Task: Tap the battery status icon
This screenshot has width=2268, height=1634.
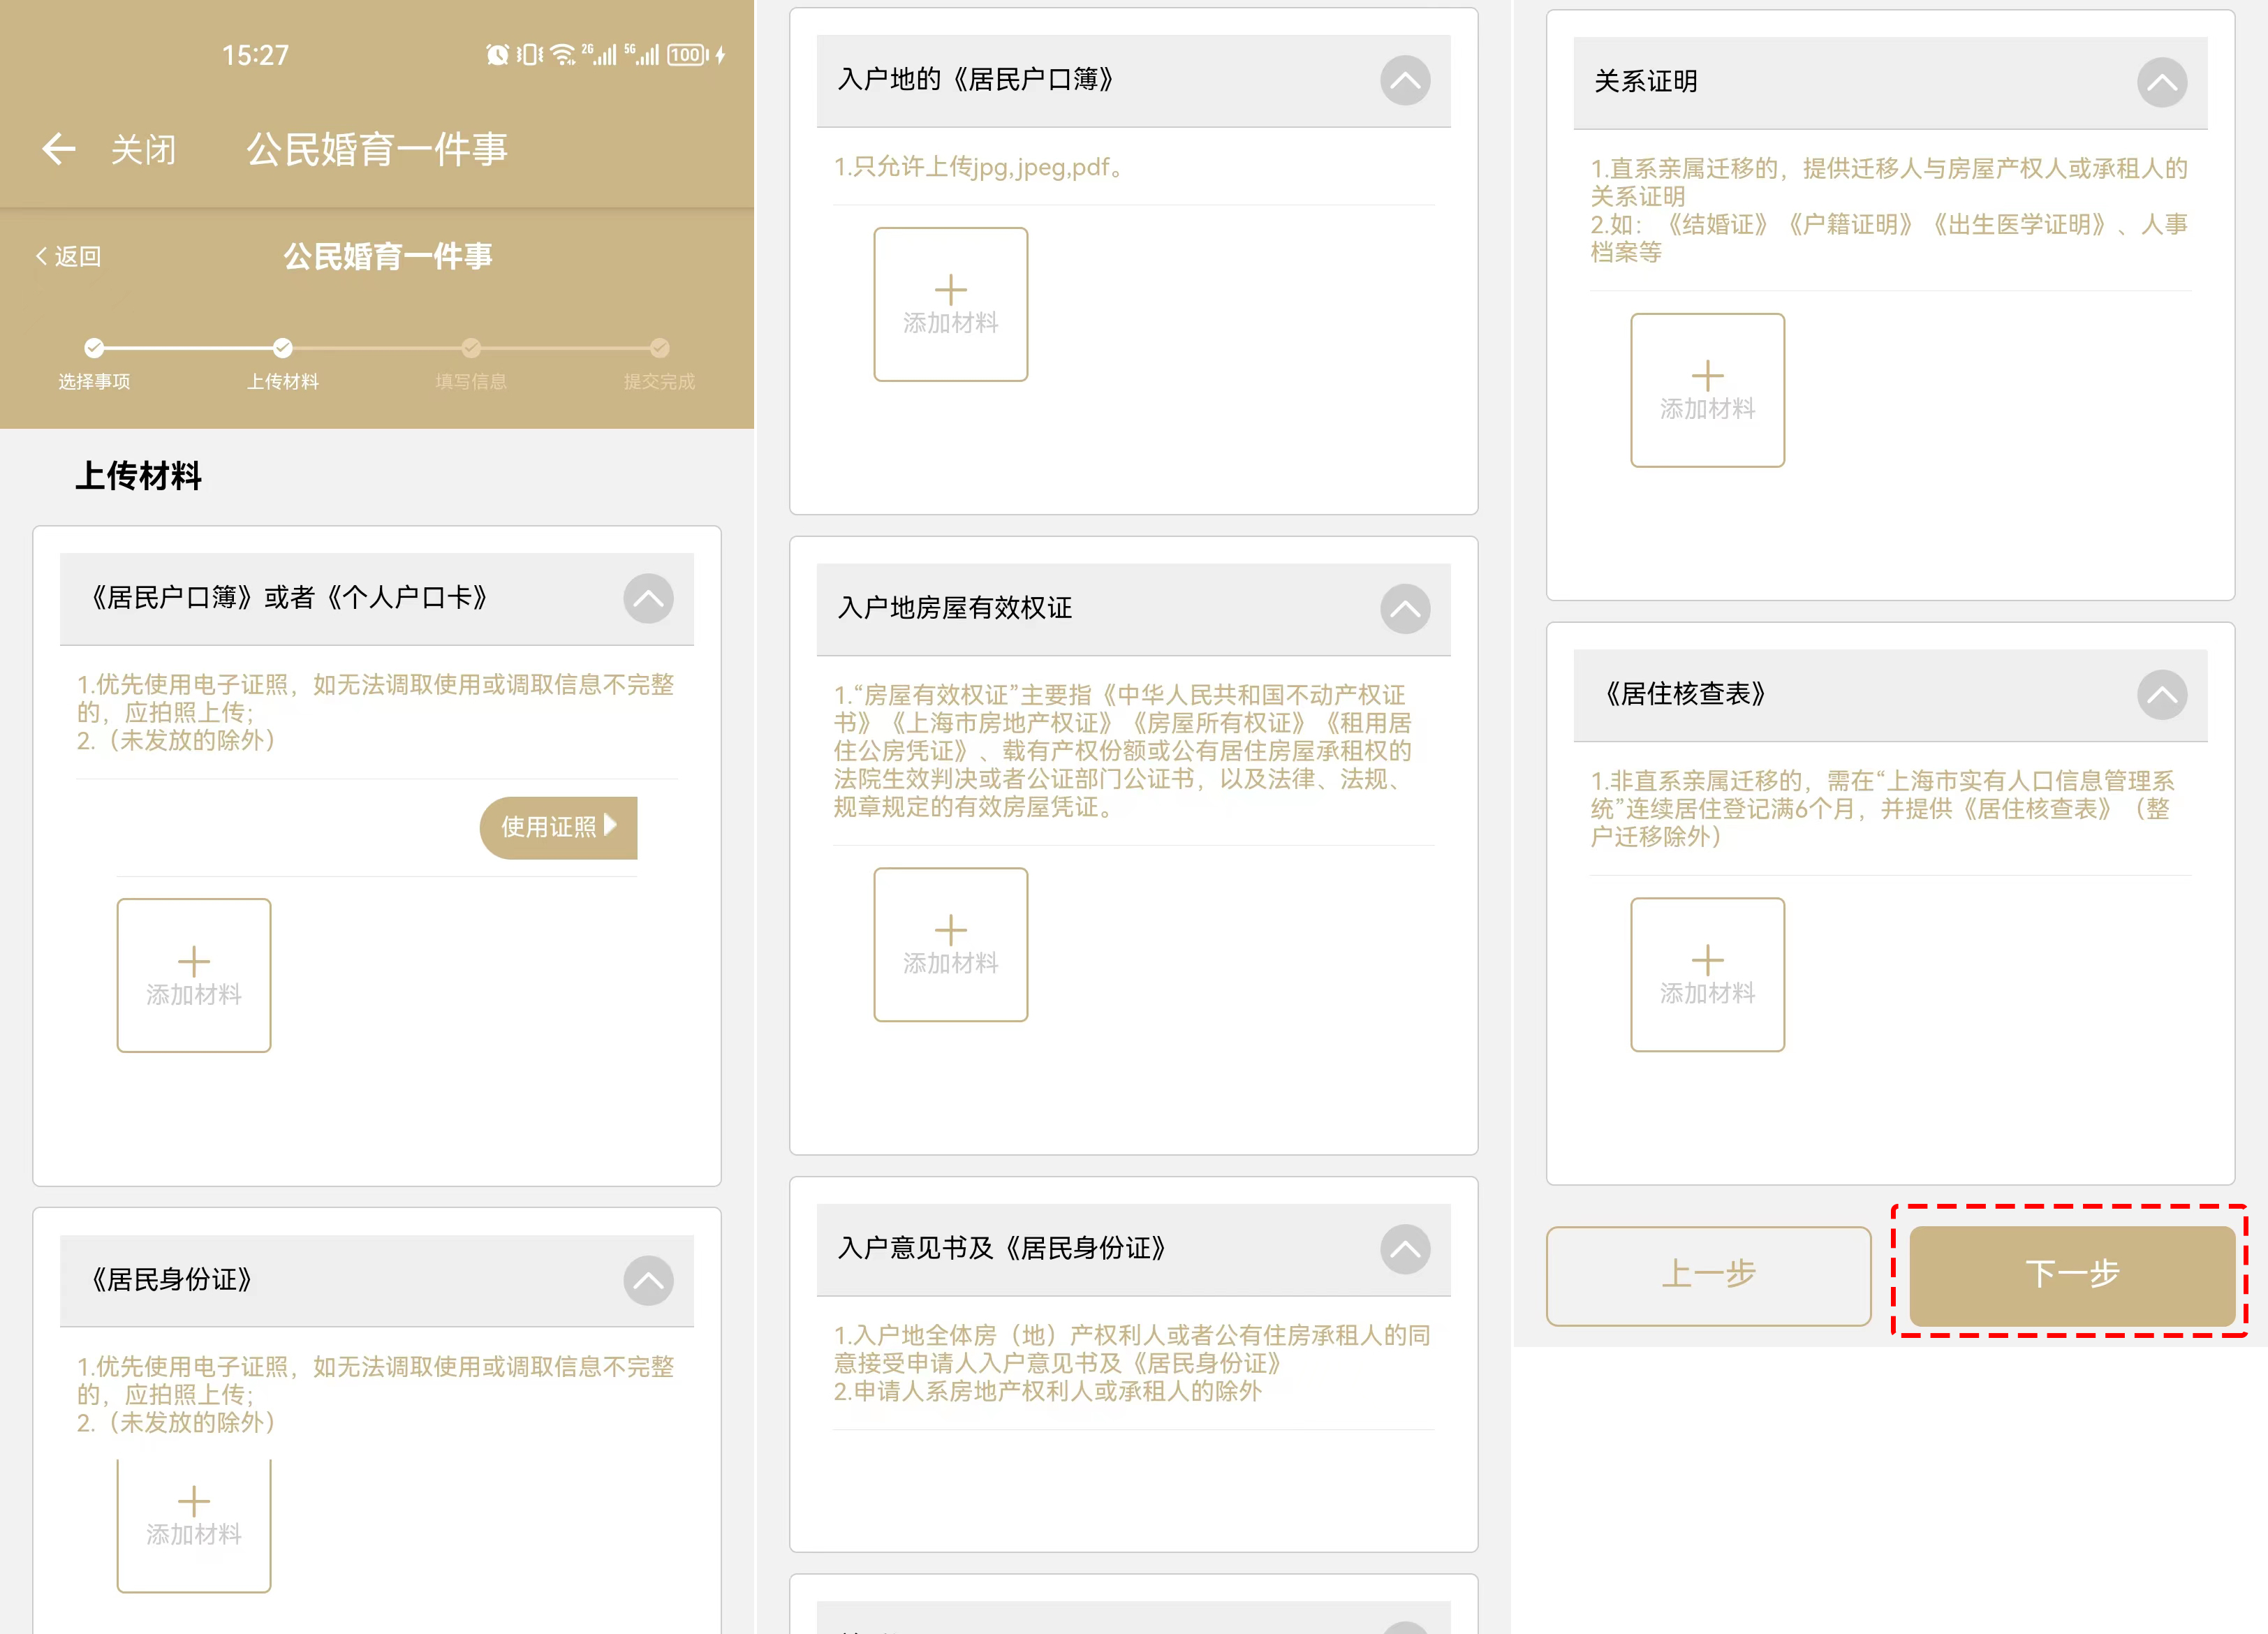Action: (688, 55)
